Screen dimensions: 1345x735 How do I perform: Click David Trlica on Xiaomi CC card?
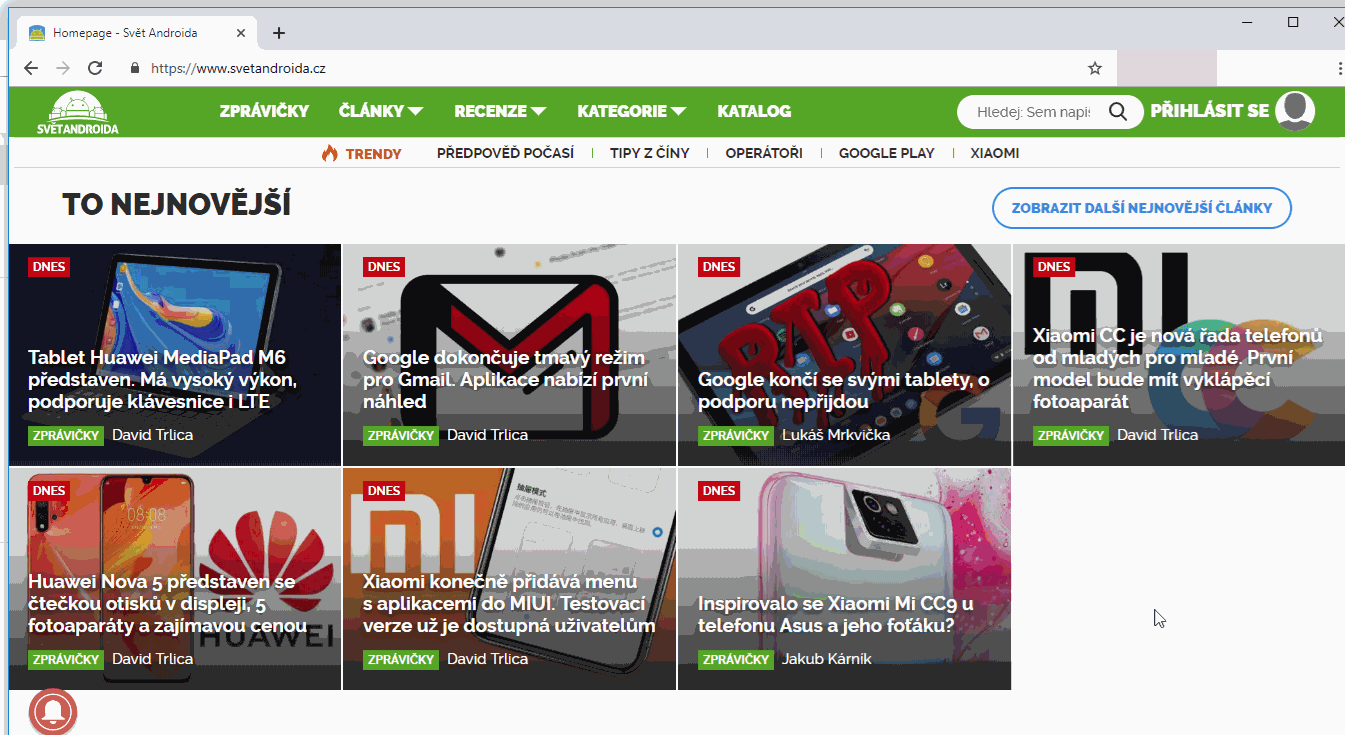click(x=1158, y=435)
